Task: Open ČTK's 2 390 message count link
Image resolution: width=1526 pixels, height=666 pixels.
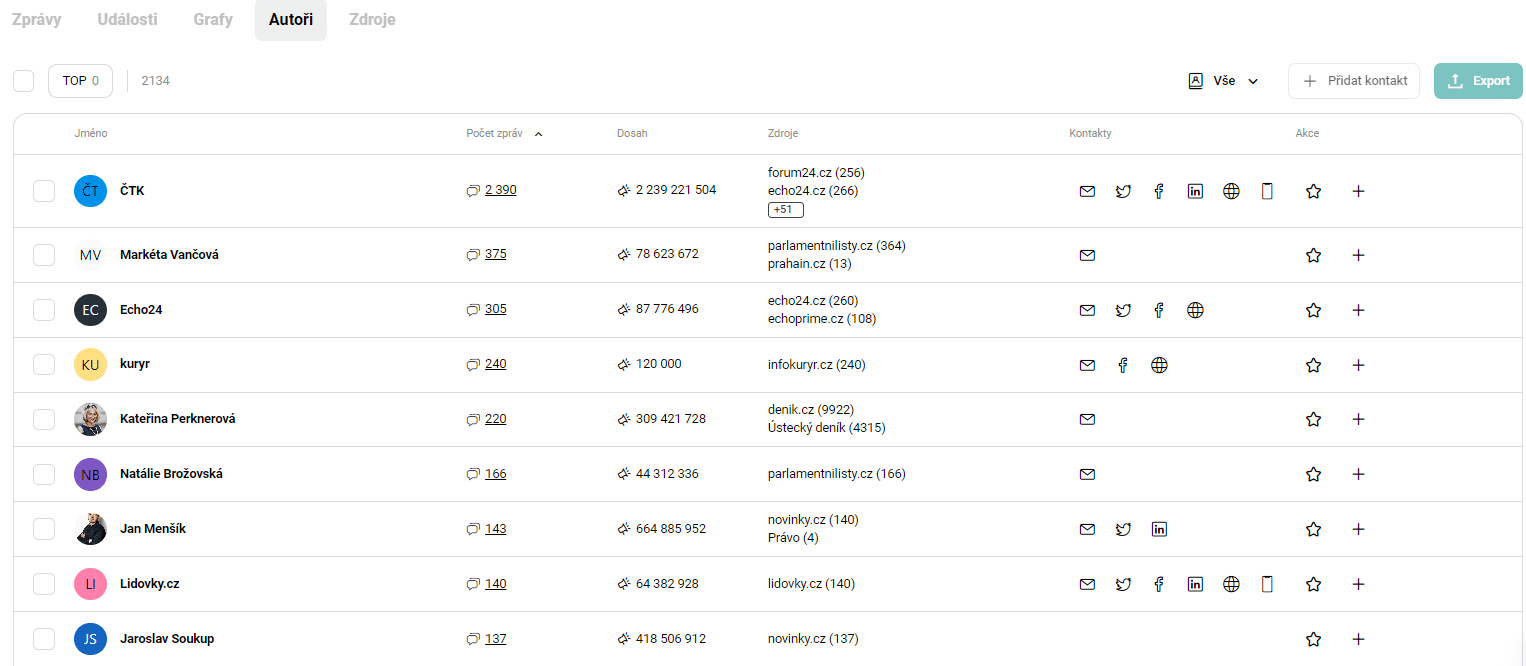Action: [x=500, y=190]
